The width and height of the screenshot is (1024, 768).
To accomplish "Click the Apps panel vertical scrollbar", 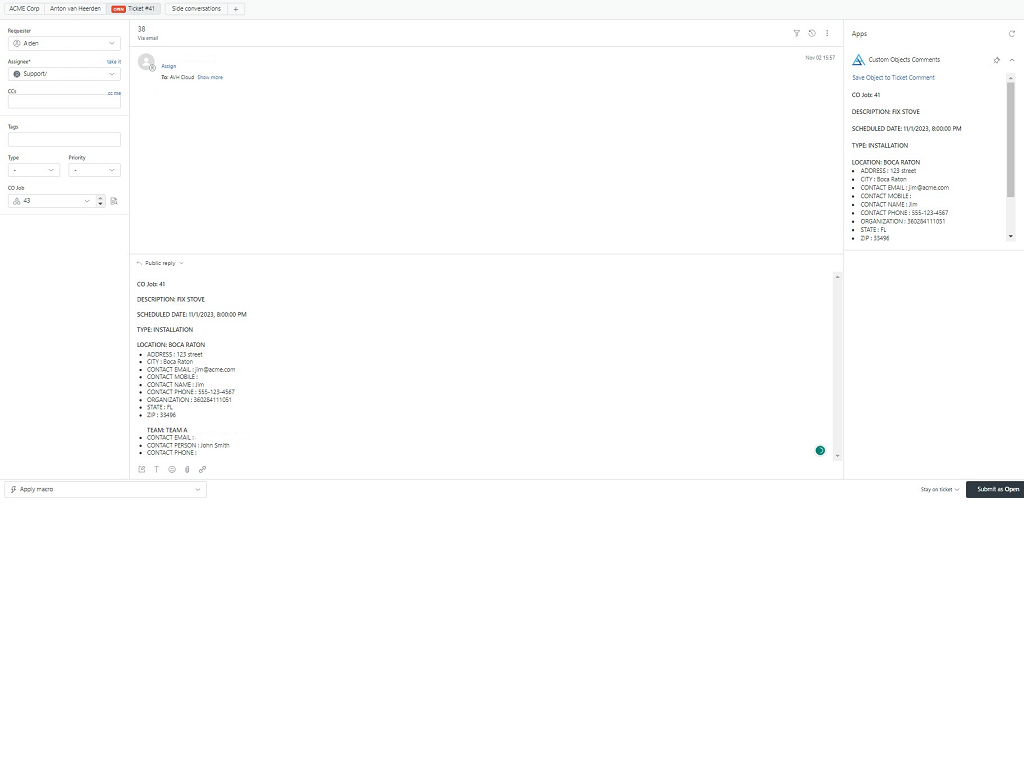I will click(1010, 140).
